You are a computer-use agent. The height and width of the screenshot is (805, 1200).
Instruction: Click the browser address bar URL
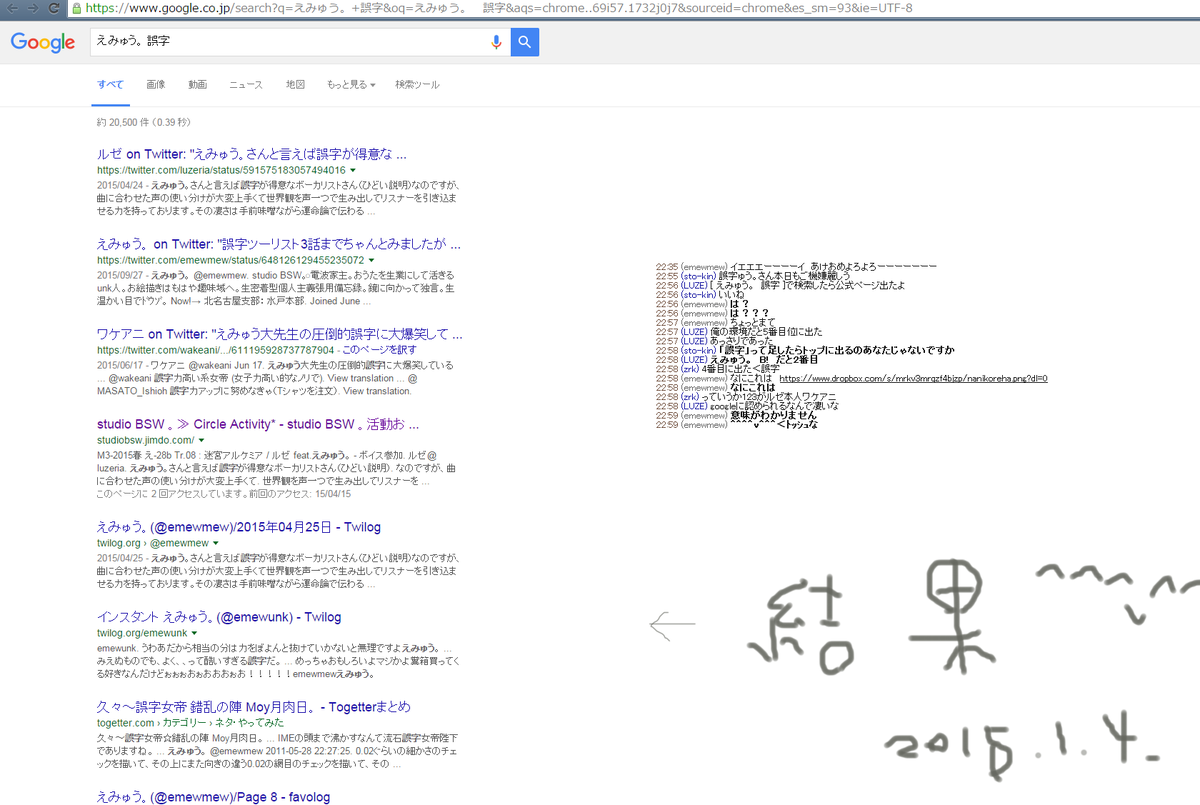click(497, 7)
